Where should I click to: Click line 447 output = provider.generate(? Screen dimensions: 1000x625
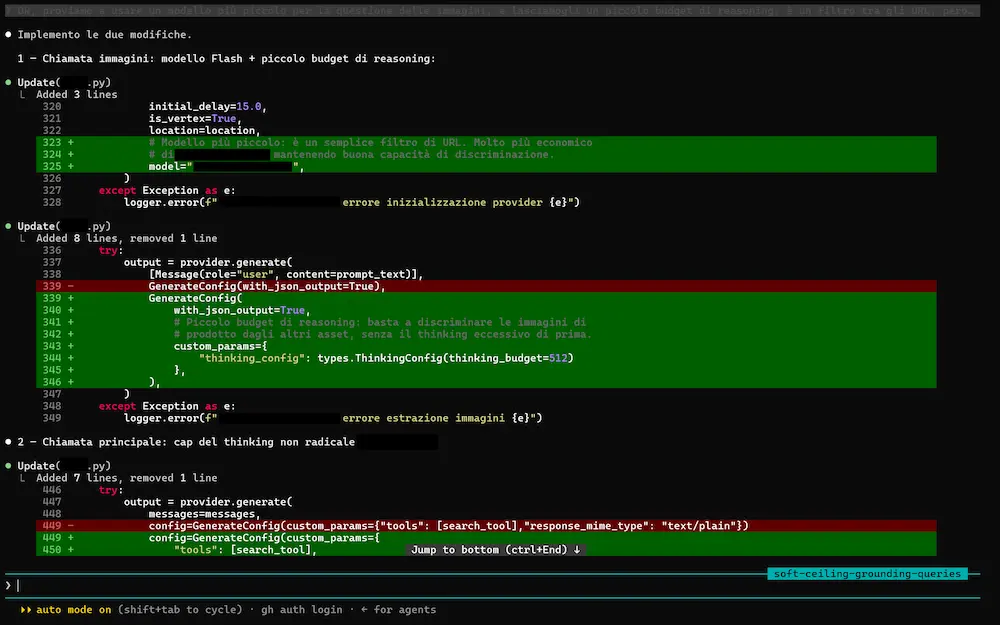[x=208, y=502]
